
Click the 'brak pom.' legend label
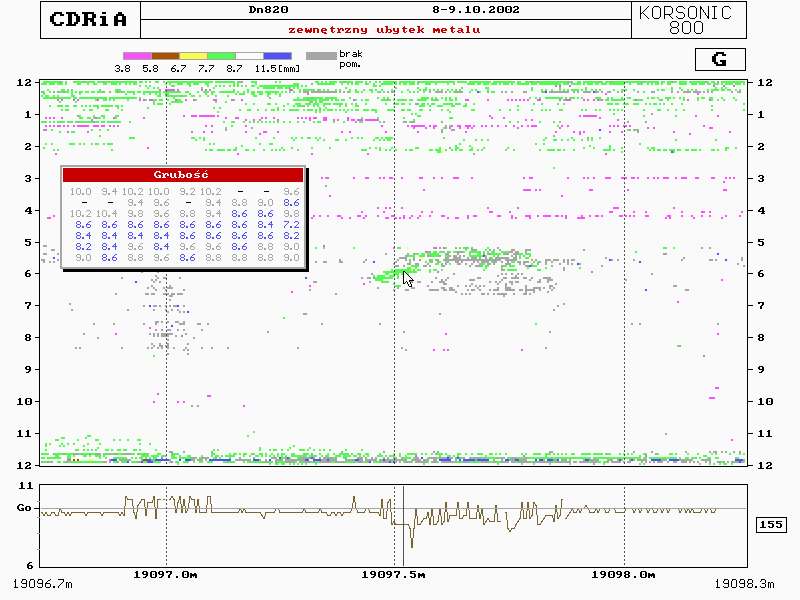coord(351,59)
